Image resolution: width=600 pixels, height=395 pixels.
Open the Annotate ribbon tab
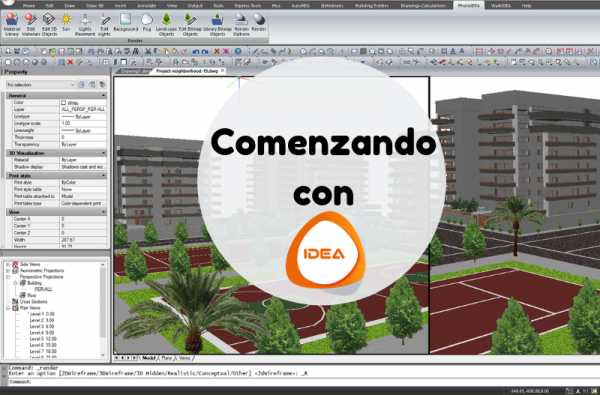(x=146, y=6)
